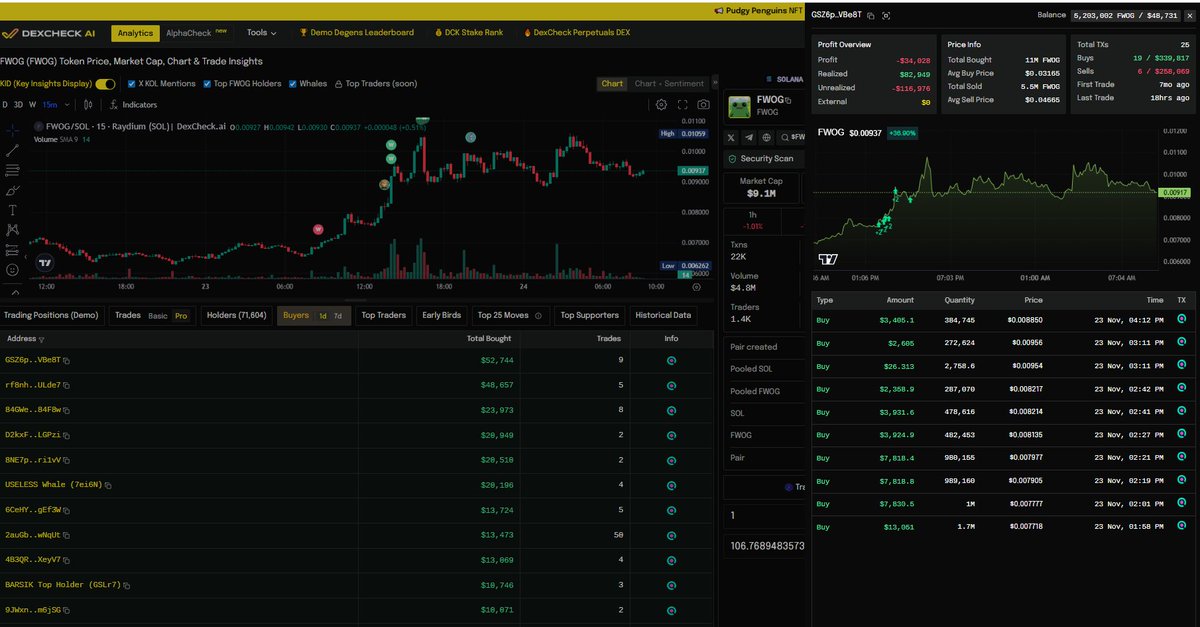Open FWOG's X (Twitter) profile icon
1200x627 pixels.
[x=732, y=137]
